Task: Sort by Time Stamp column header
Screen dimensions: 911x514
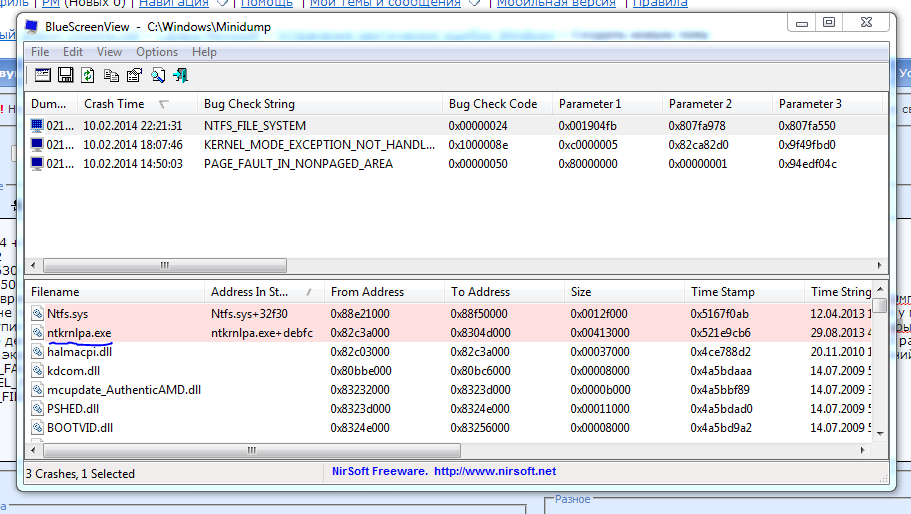Action: pyautogui.click(x=744, y=292)
